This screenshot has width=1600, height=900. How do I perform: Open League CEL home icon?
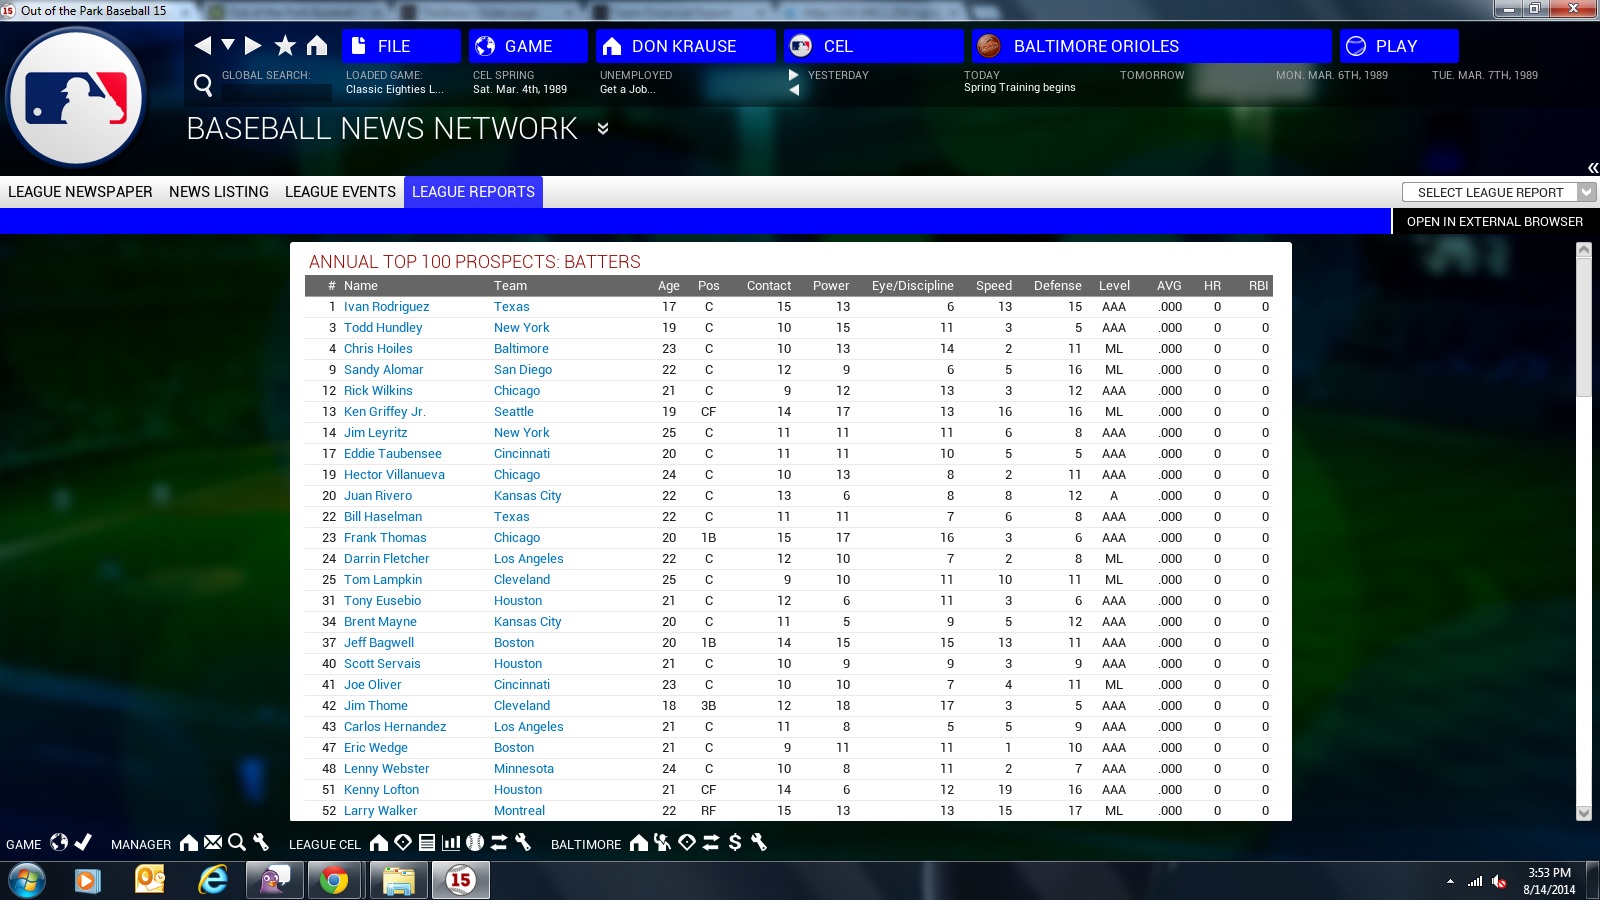point(379,843)
